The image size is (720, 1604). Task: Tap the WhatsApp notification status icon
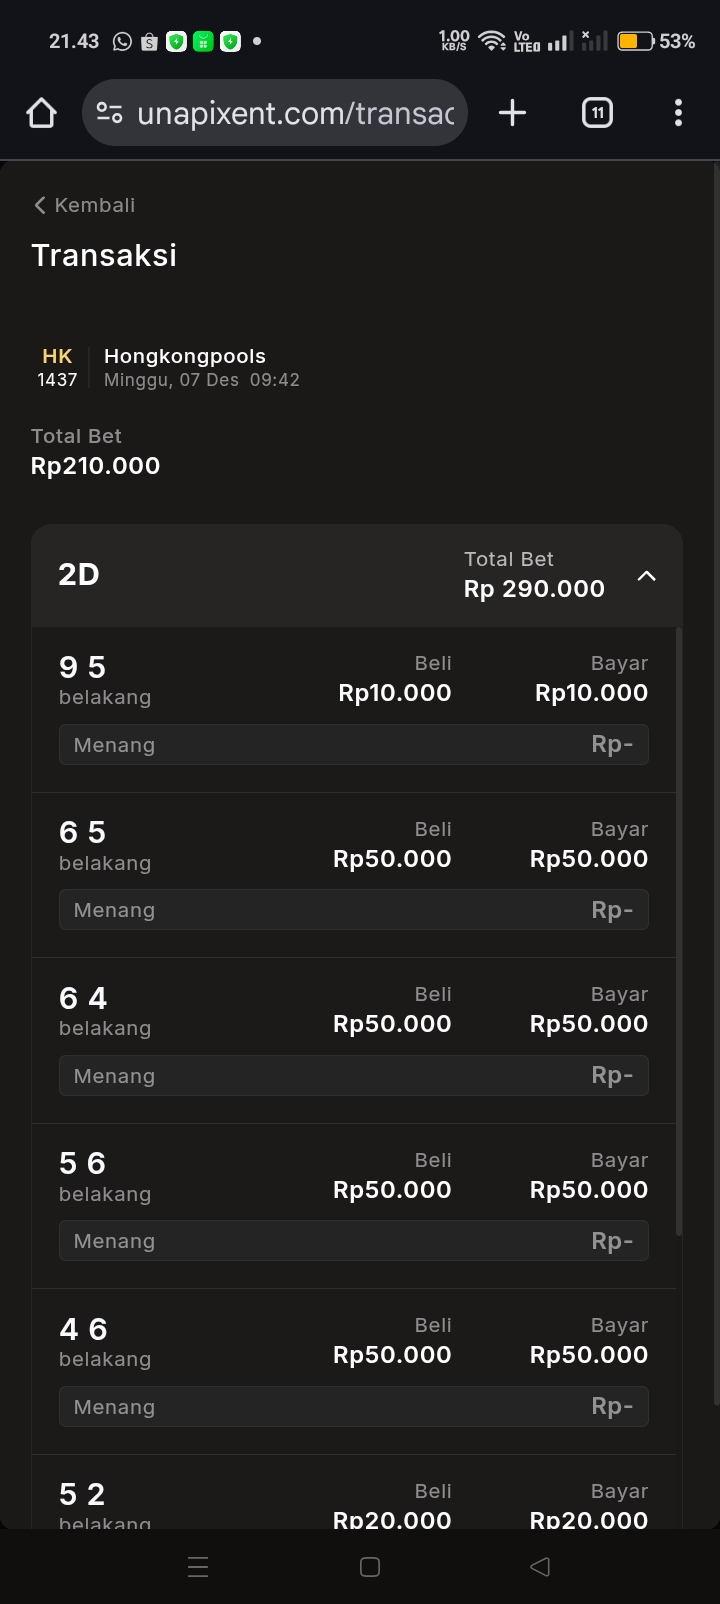pos(122,41)
